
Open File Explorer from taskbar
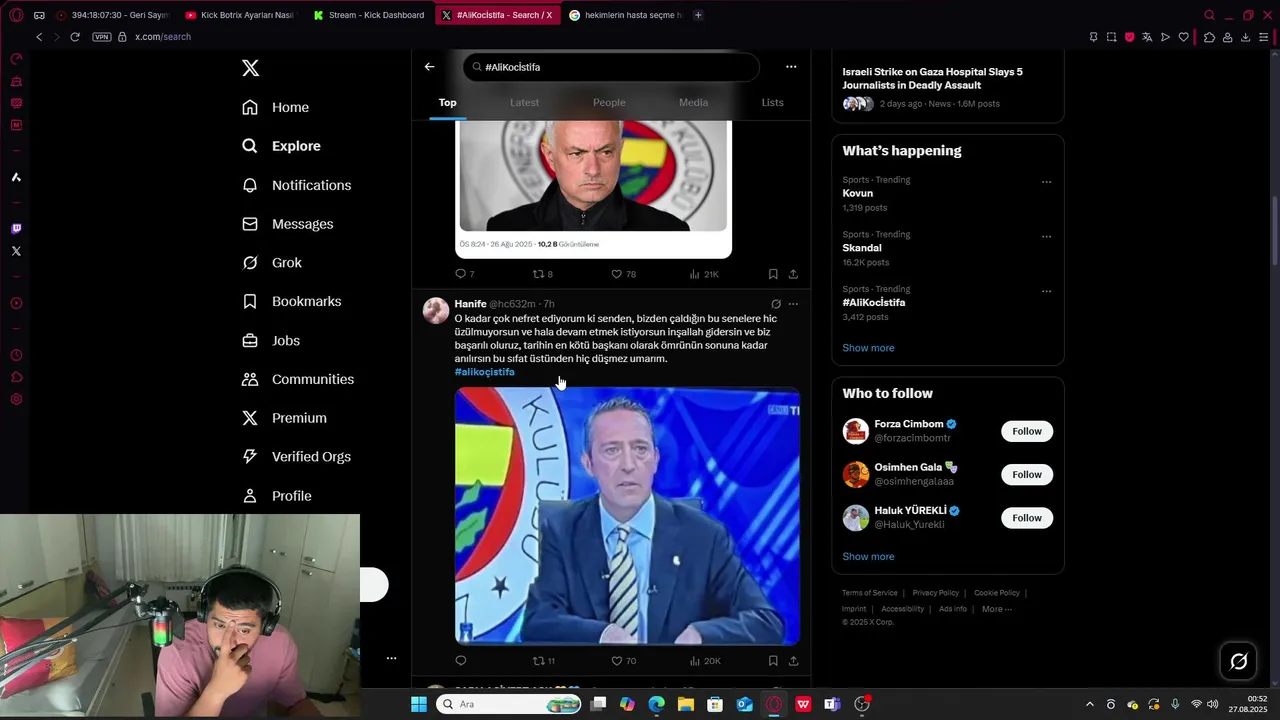click(x=686, y=704)
